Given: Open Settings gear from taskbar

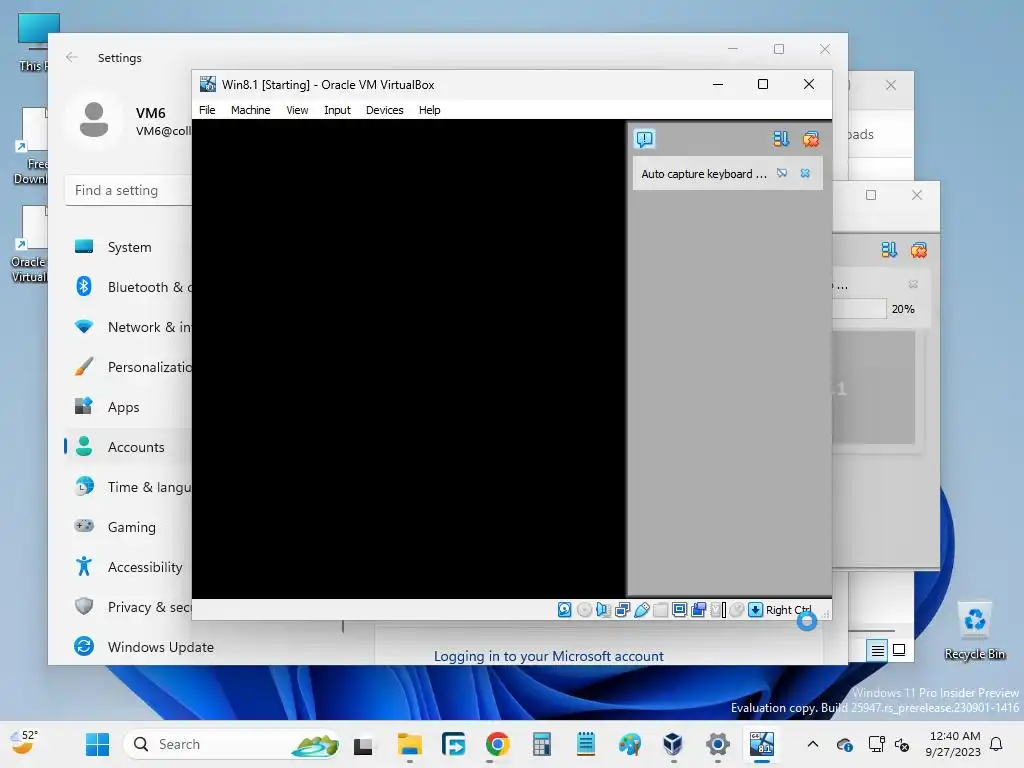Looking at the screenshot, I should click(x=717, y=744).
